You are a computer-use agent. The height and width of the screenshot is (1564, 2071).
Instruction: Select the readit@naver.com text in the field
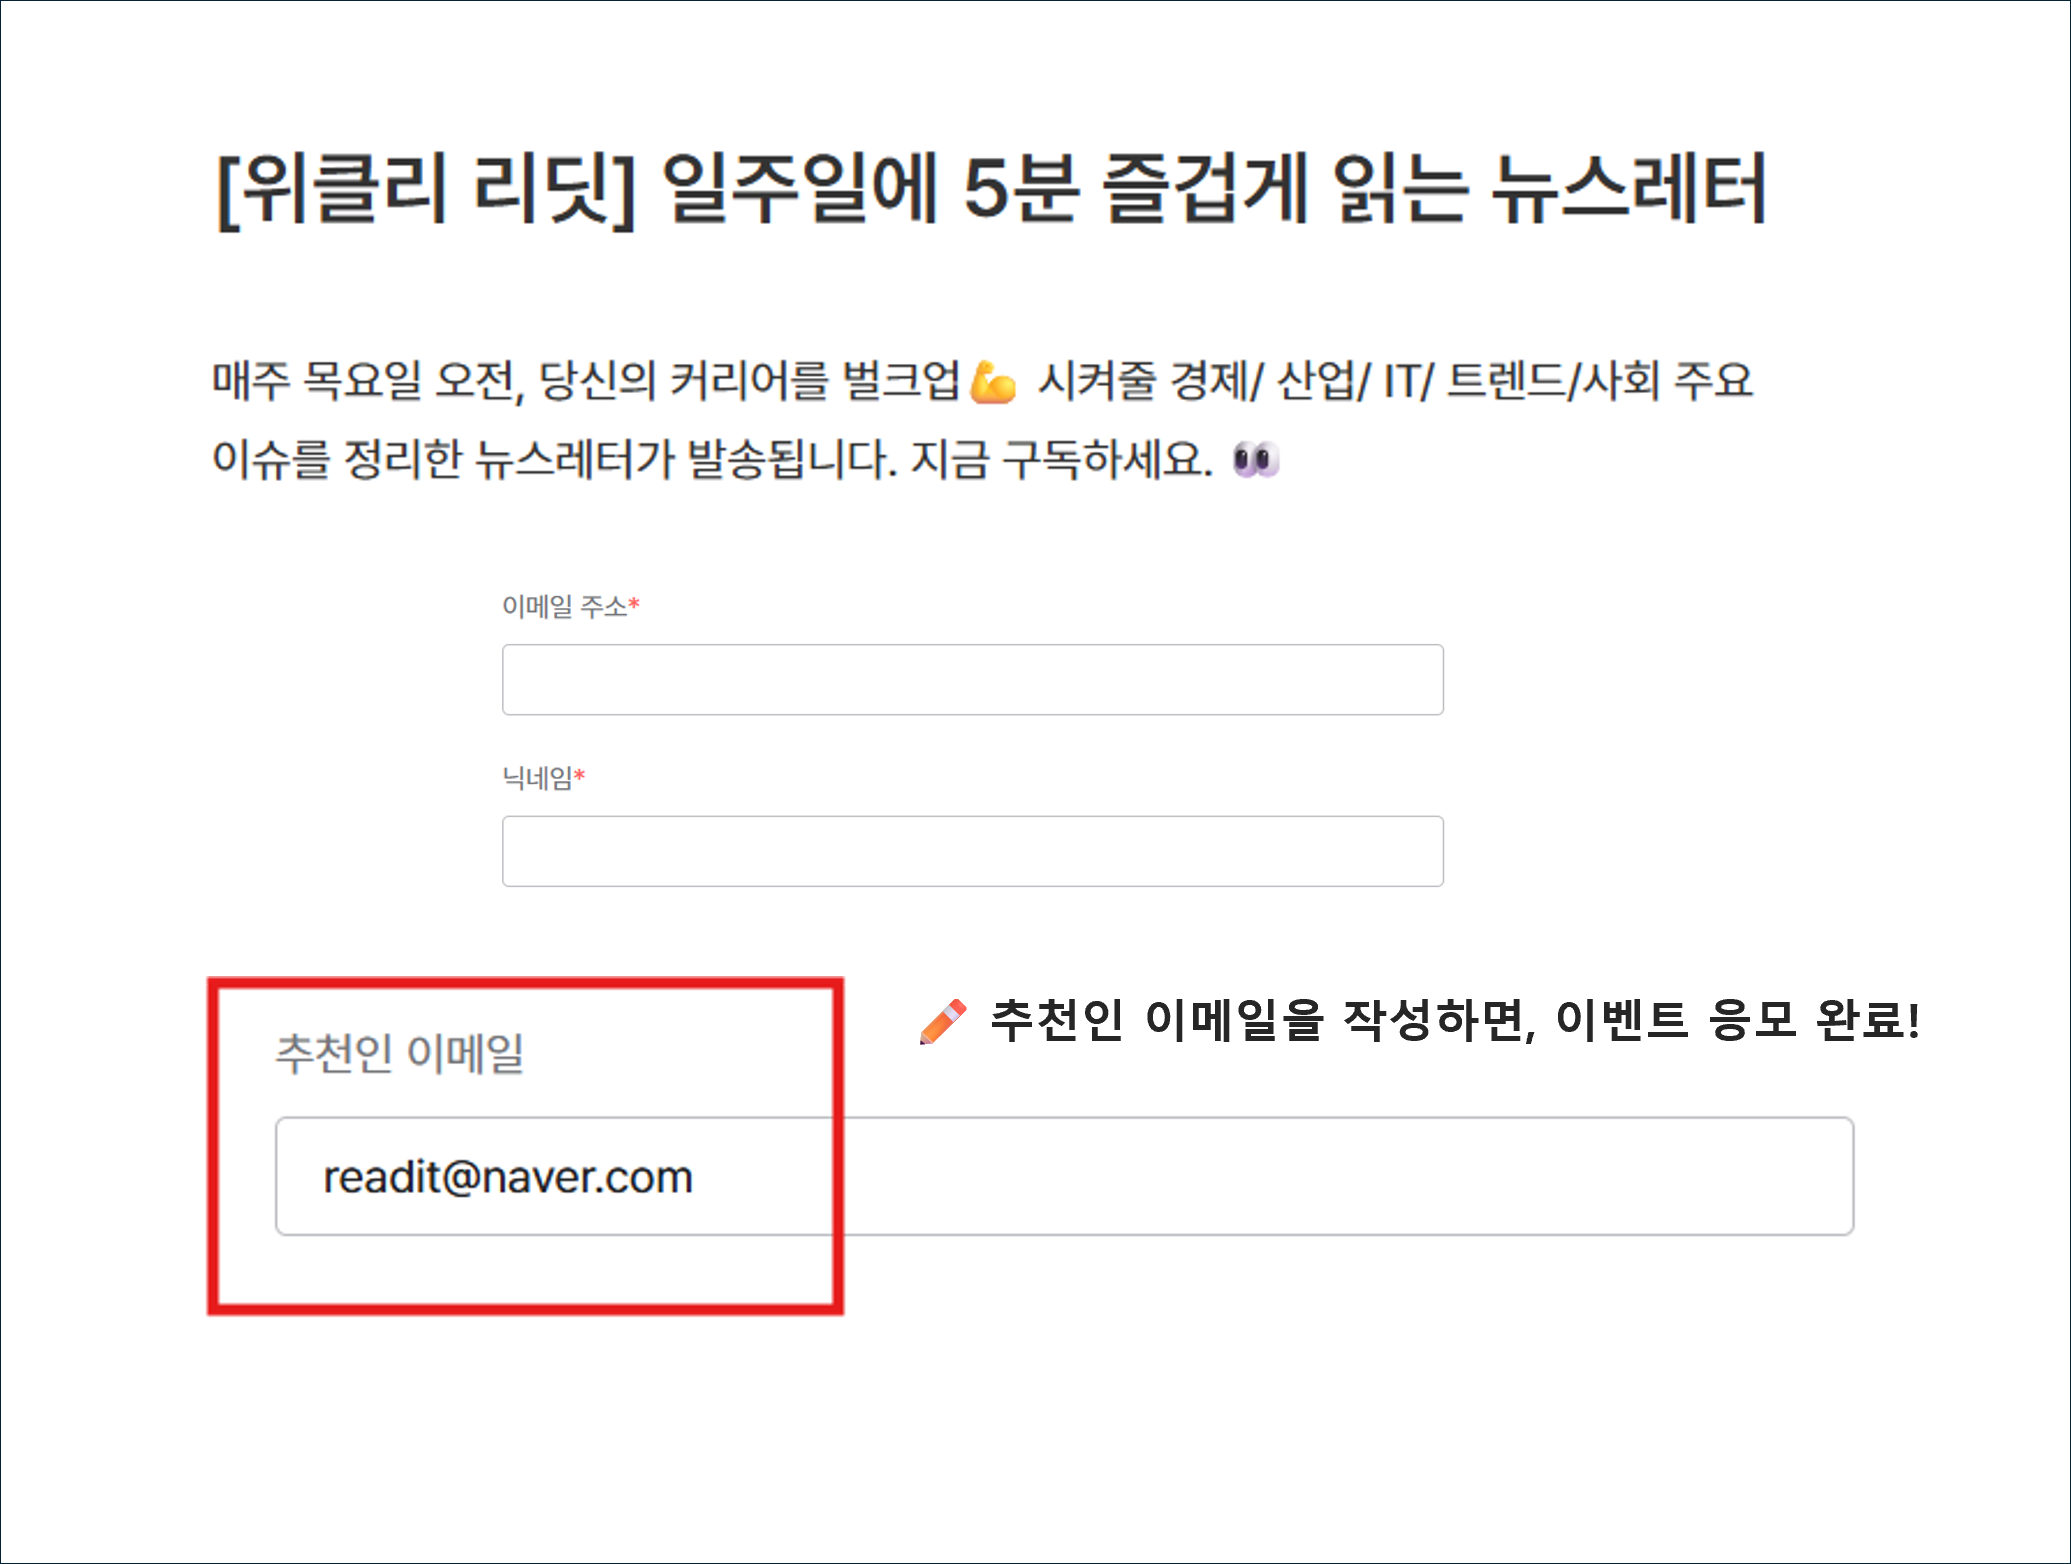pos(508,1177)
